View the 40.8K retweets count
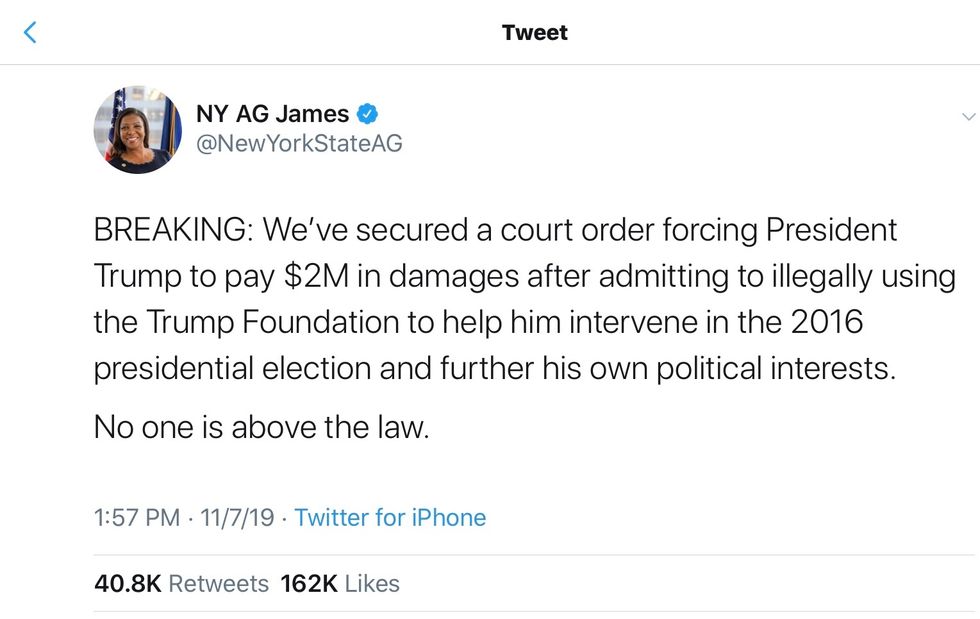 (127, 584)
